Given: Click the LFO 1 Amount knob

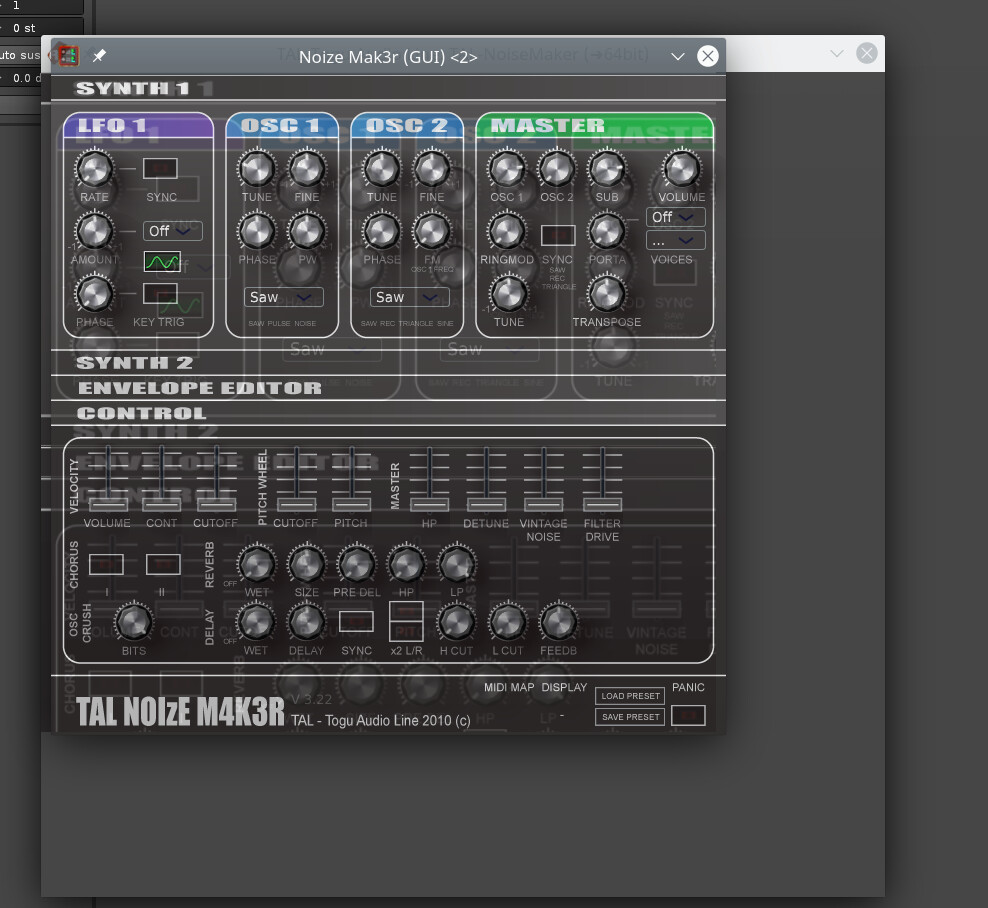Looking at the screenshot, I should click(94, 231).
